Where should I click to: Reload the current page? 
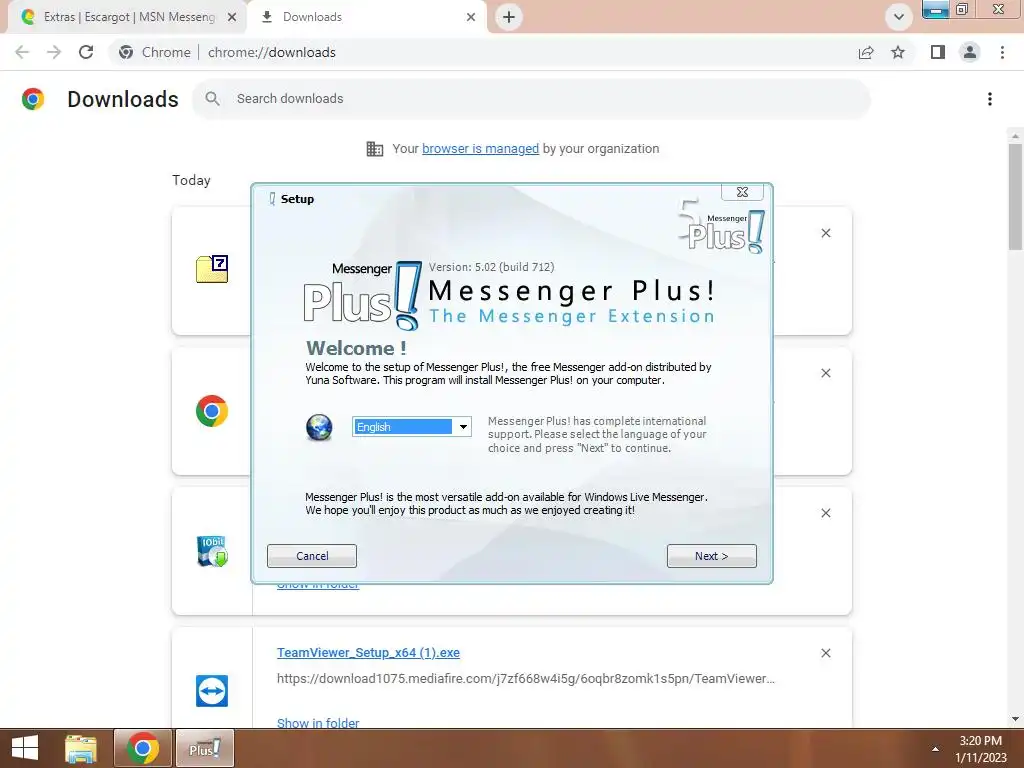(86, 52)
